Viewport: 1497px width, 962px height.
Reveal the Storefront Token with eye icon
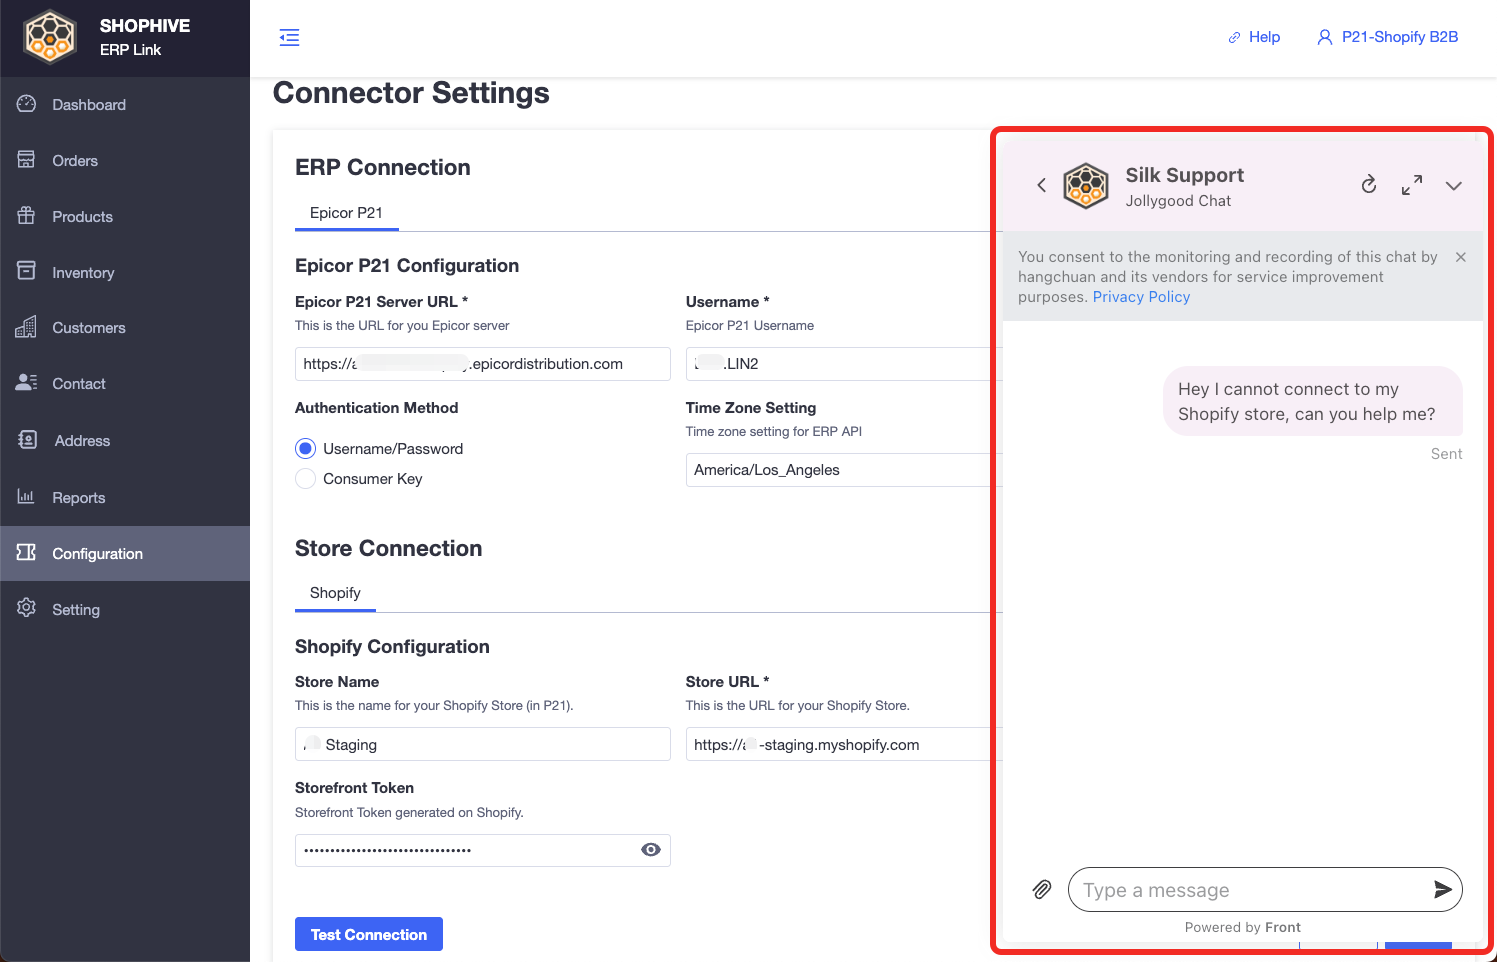click(651, 850)
